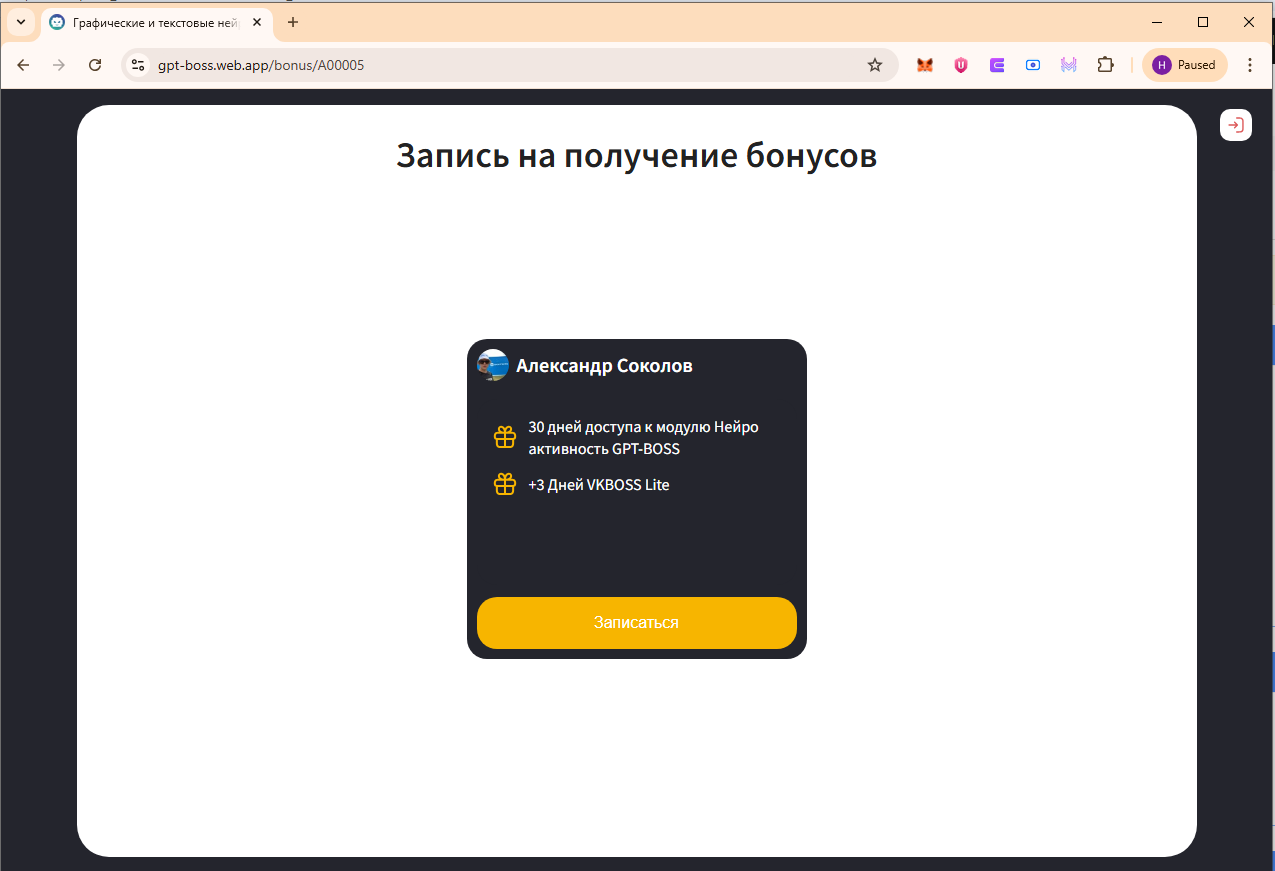Screen dimensions: 1275x871
Task: Click the Paused profile button
Action: (1185, 65)
